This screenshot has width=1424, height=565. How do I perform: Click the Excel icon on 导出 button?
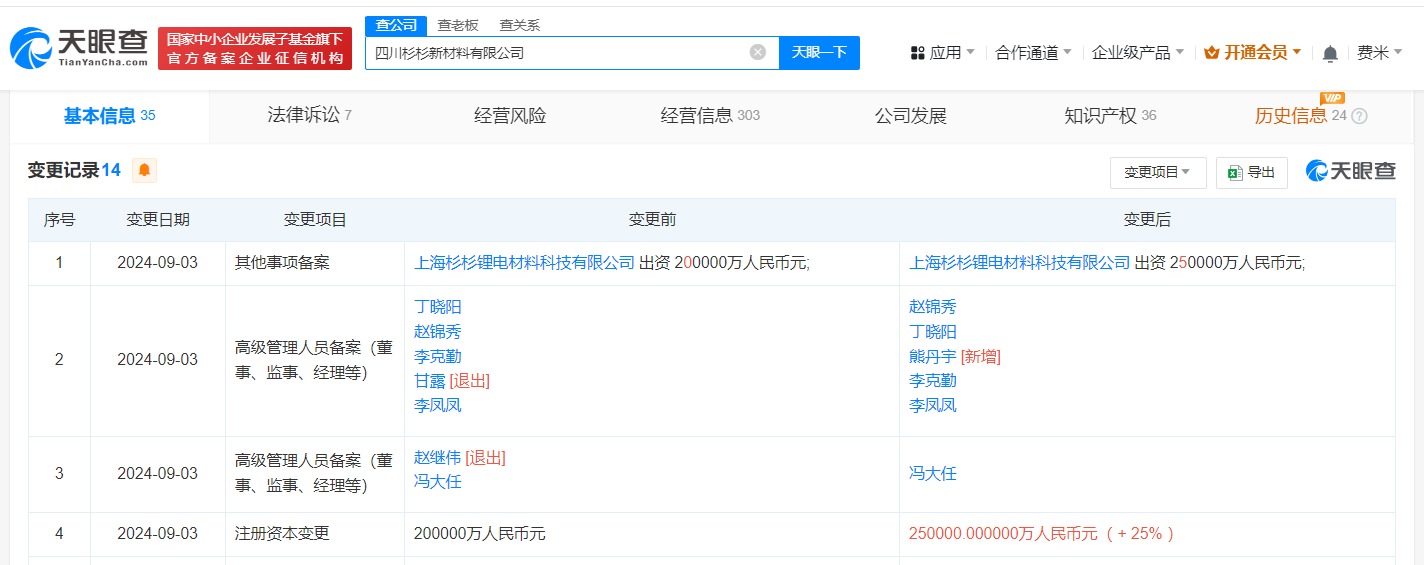coord(1235,172)
